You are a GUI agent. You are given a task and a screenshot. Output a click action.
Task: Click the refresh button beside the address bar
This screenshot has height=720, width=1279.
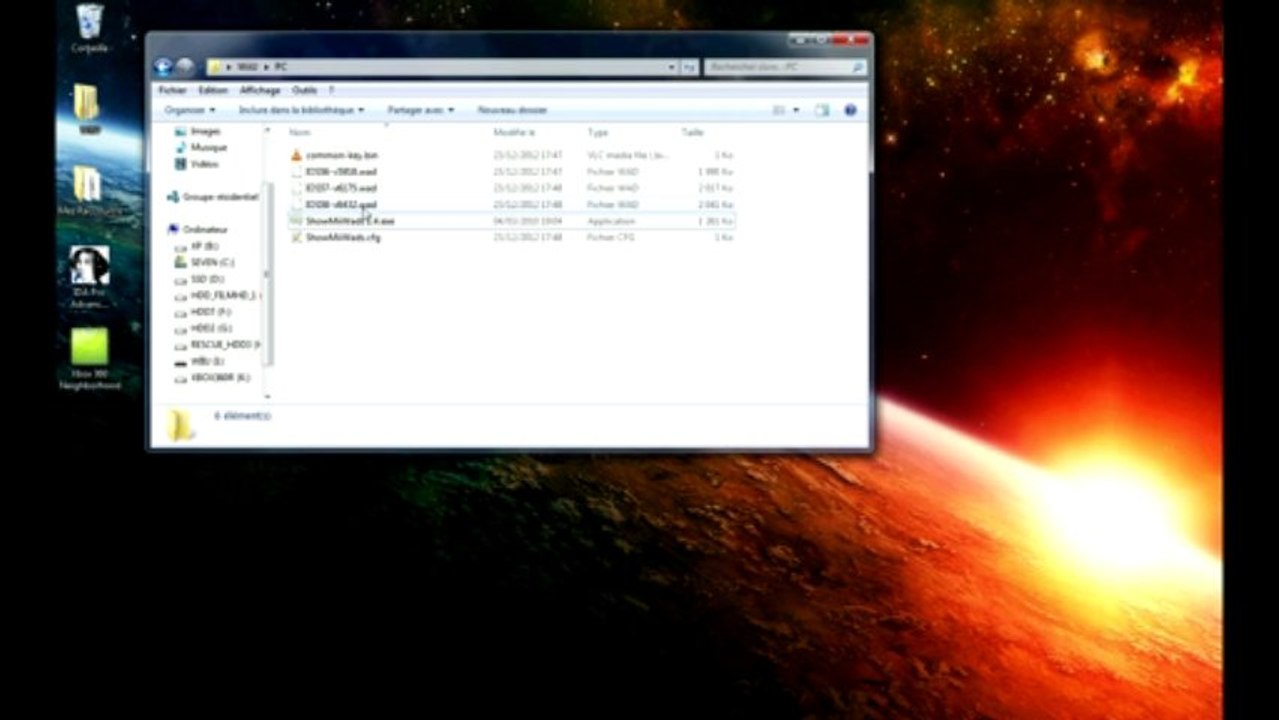(x=690, y=67)
